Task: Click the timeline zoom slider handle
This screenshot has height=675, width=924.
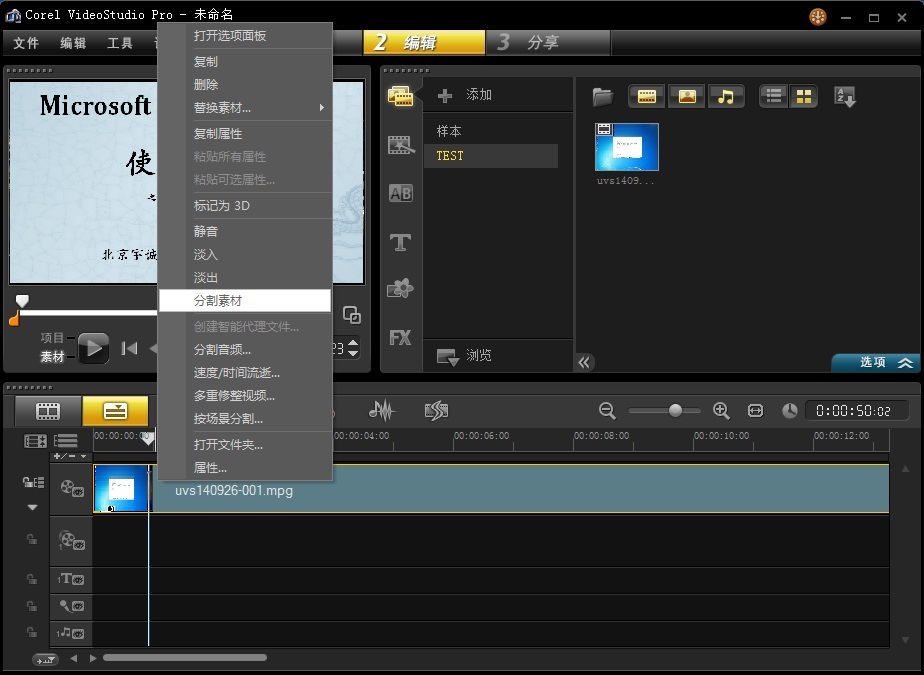Action: (x=675, y=410)
